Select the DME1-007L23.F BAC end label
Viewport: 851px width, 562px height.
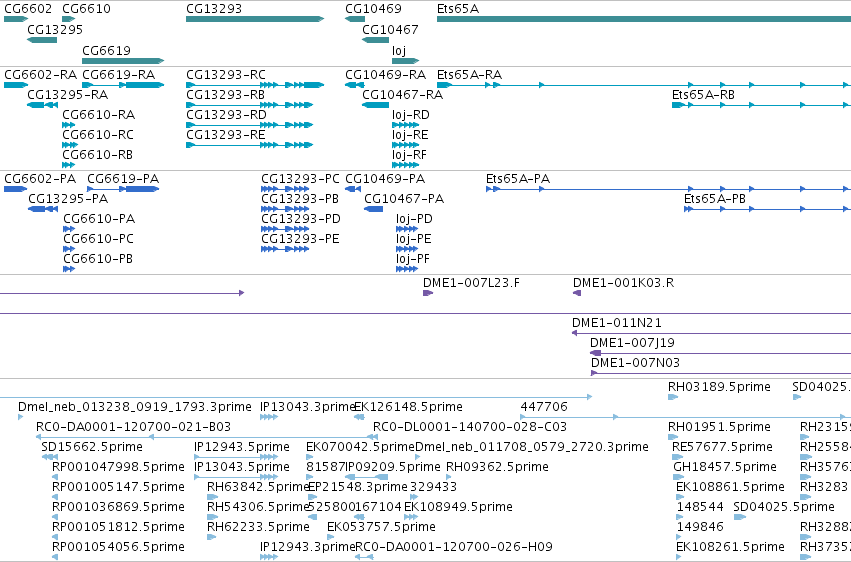tap(471, 283)
